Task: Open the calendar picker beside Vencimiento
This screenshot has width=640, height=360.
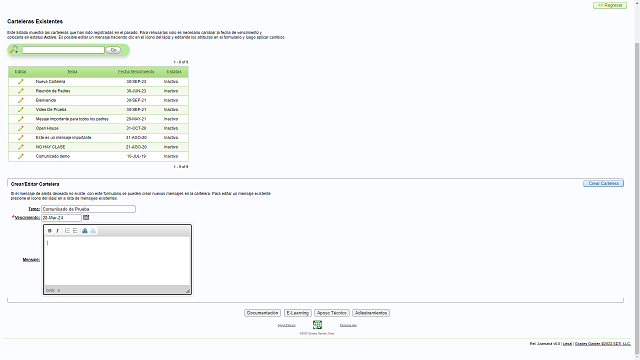Action: point(86,218)
